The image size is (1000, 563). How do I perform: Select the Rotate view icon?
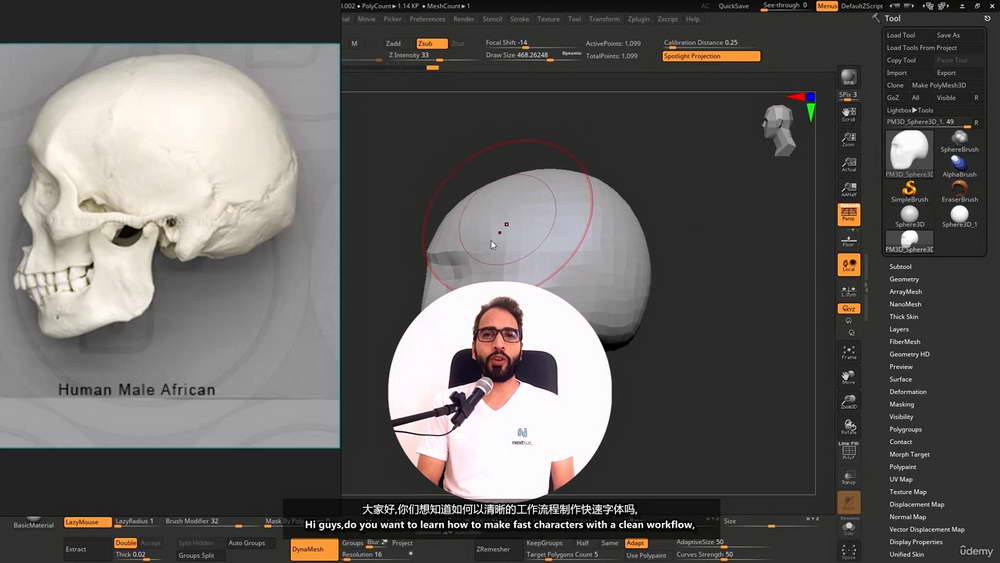tap(848, 427)
